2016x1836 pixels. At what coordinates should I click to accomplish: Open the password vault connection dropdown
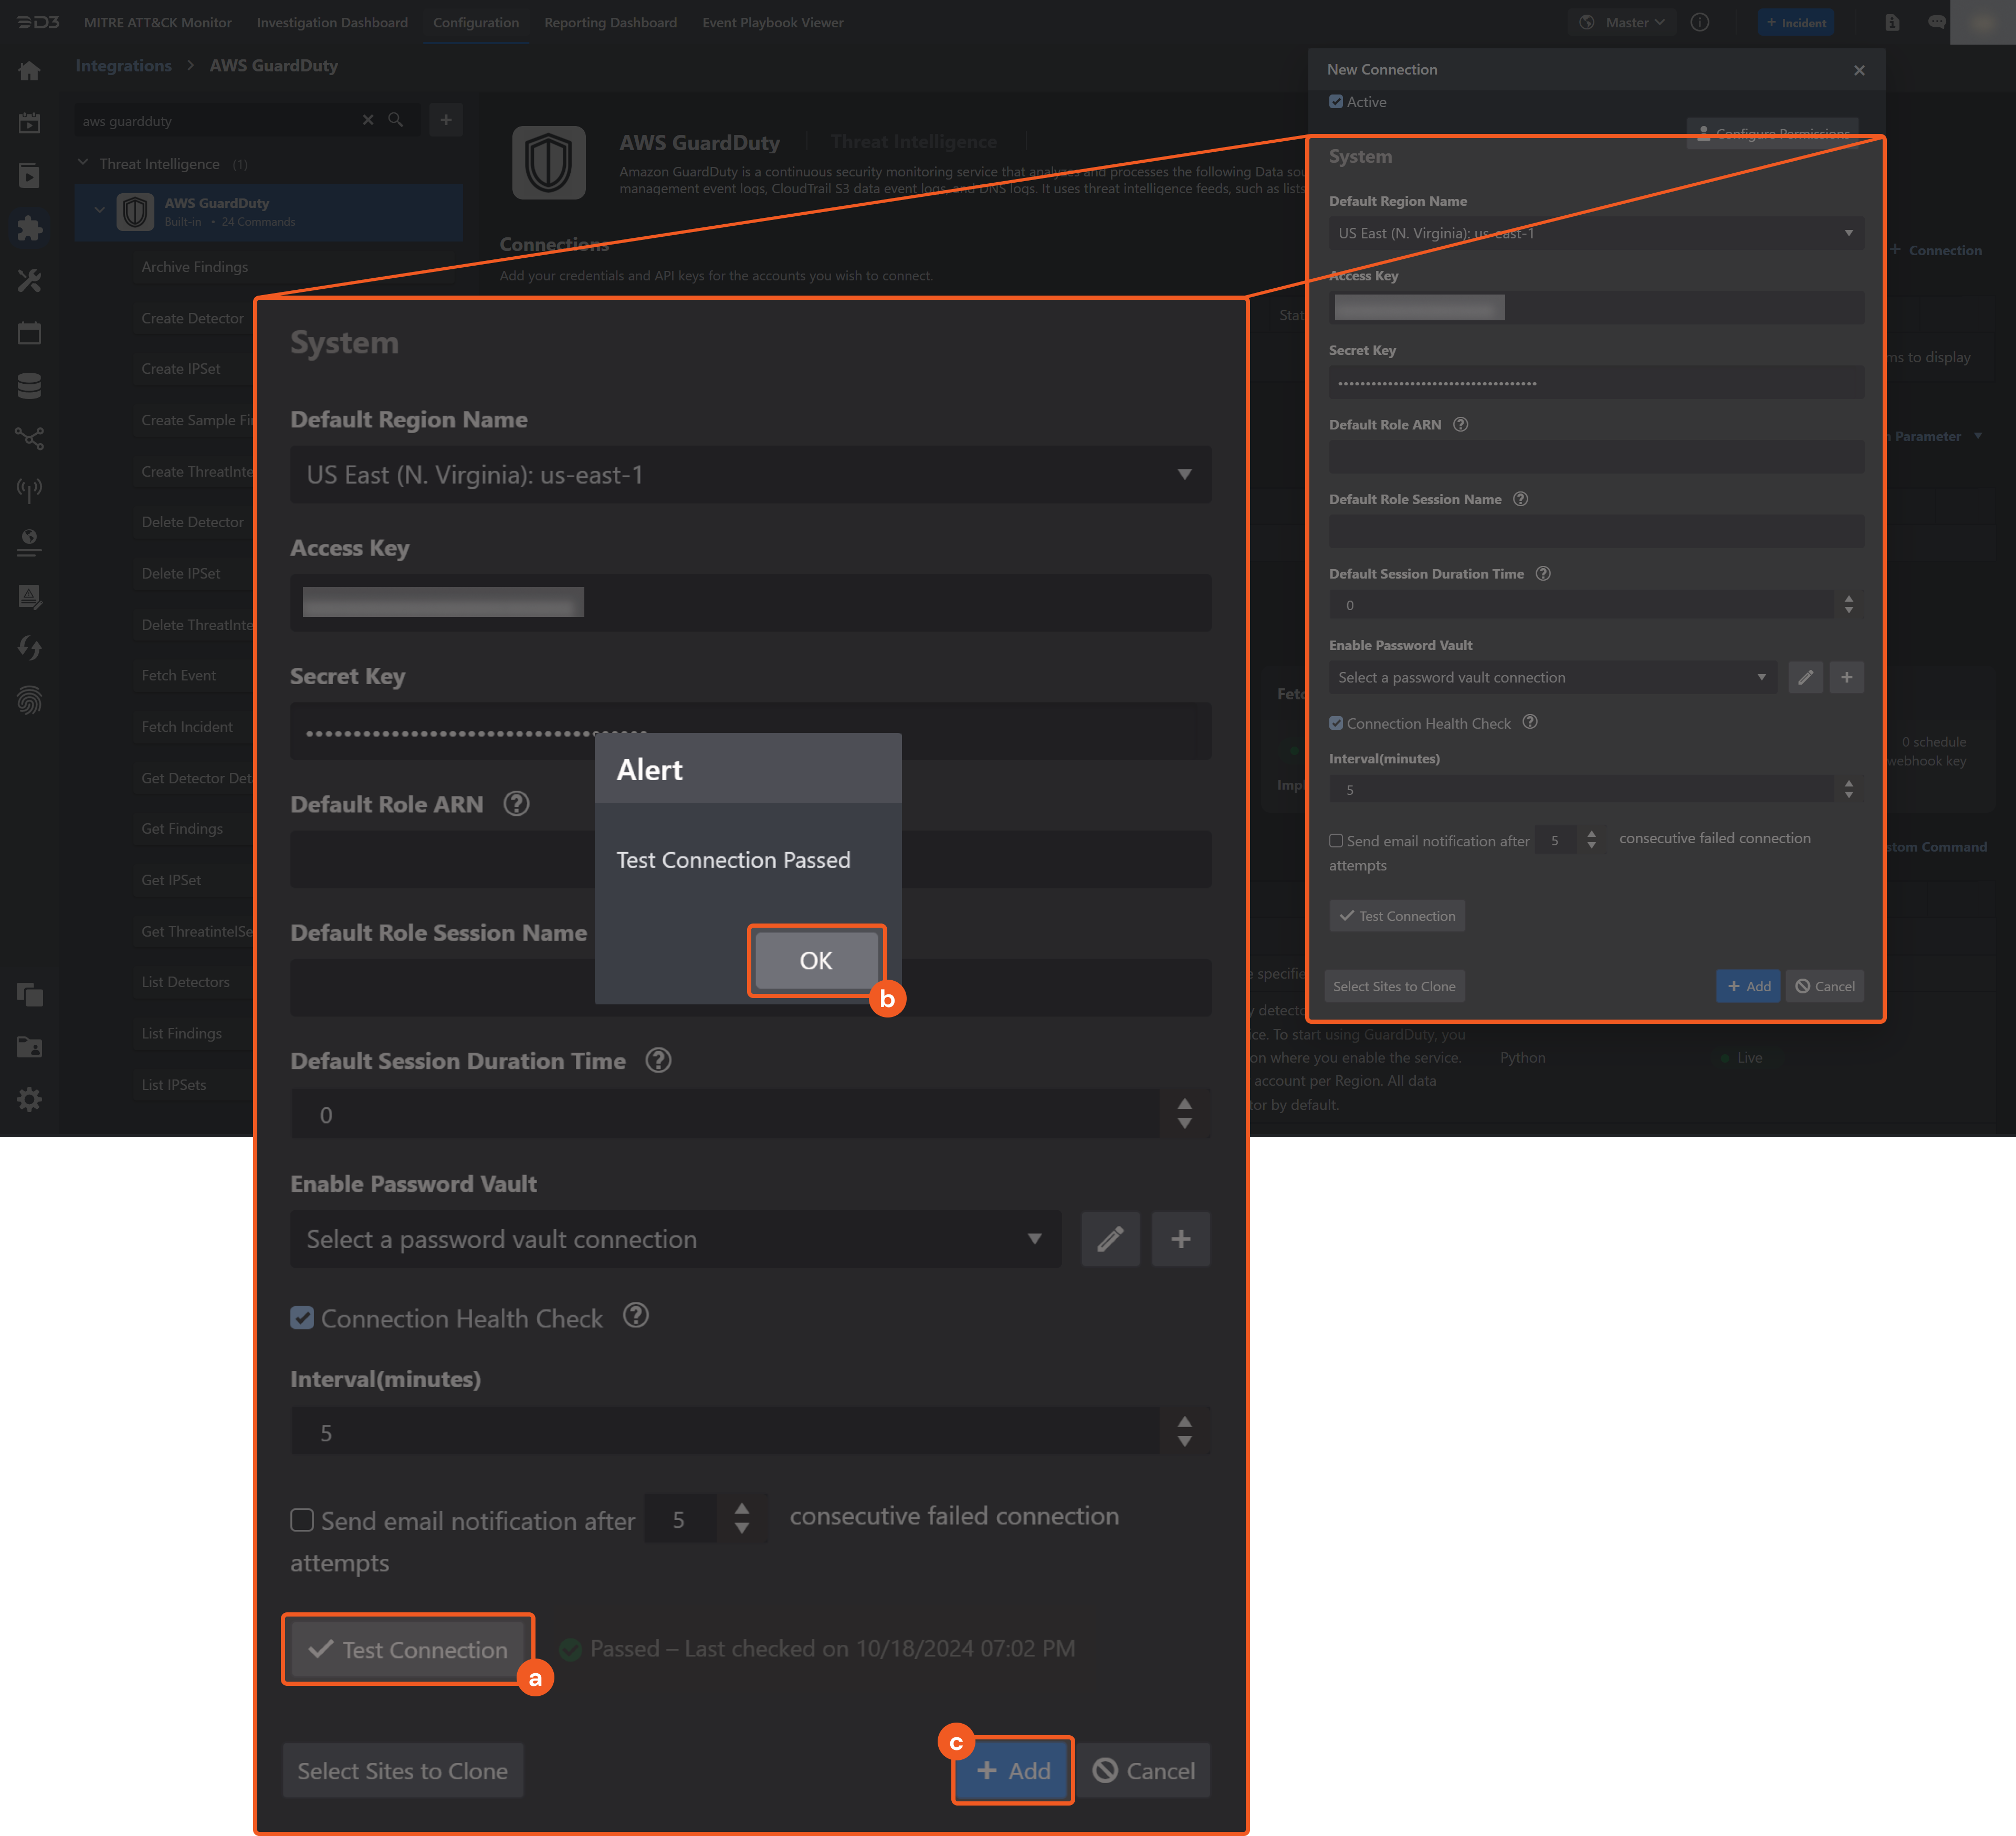point(677,1239)
